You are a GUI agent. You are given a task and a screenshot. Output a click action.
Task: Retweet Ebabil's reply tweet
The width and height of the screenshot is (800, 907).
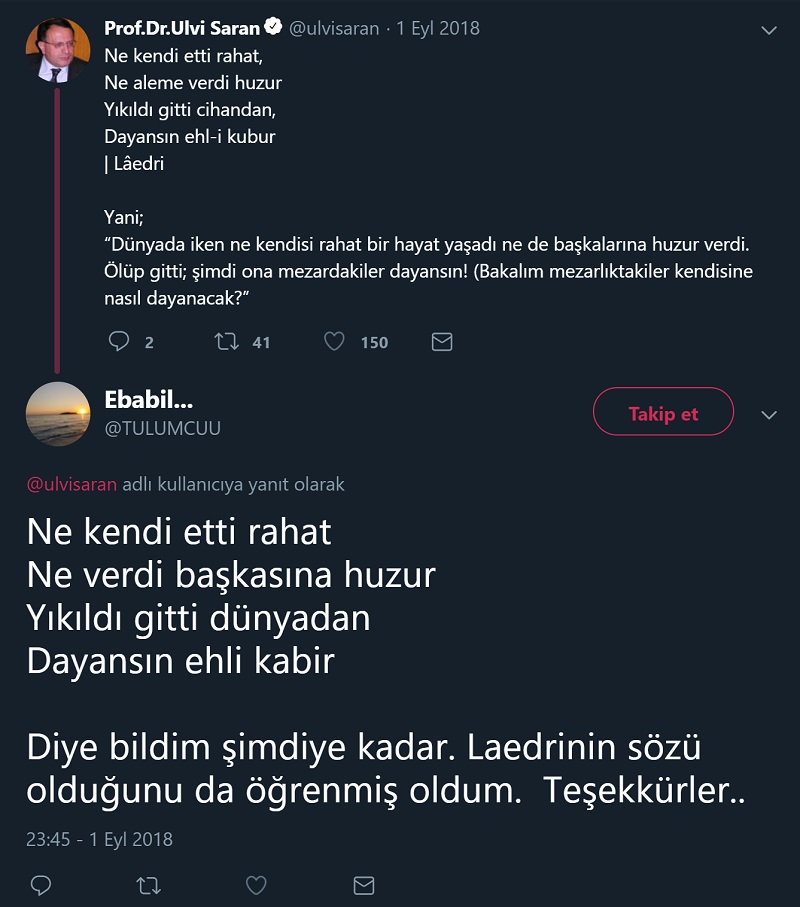click(148, 885)
